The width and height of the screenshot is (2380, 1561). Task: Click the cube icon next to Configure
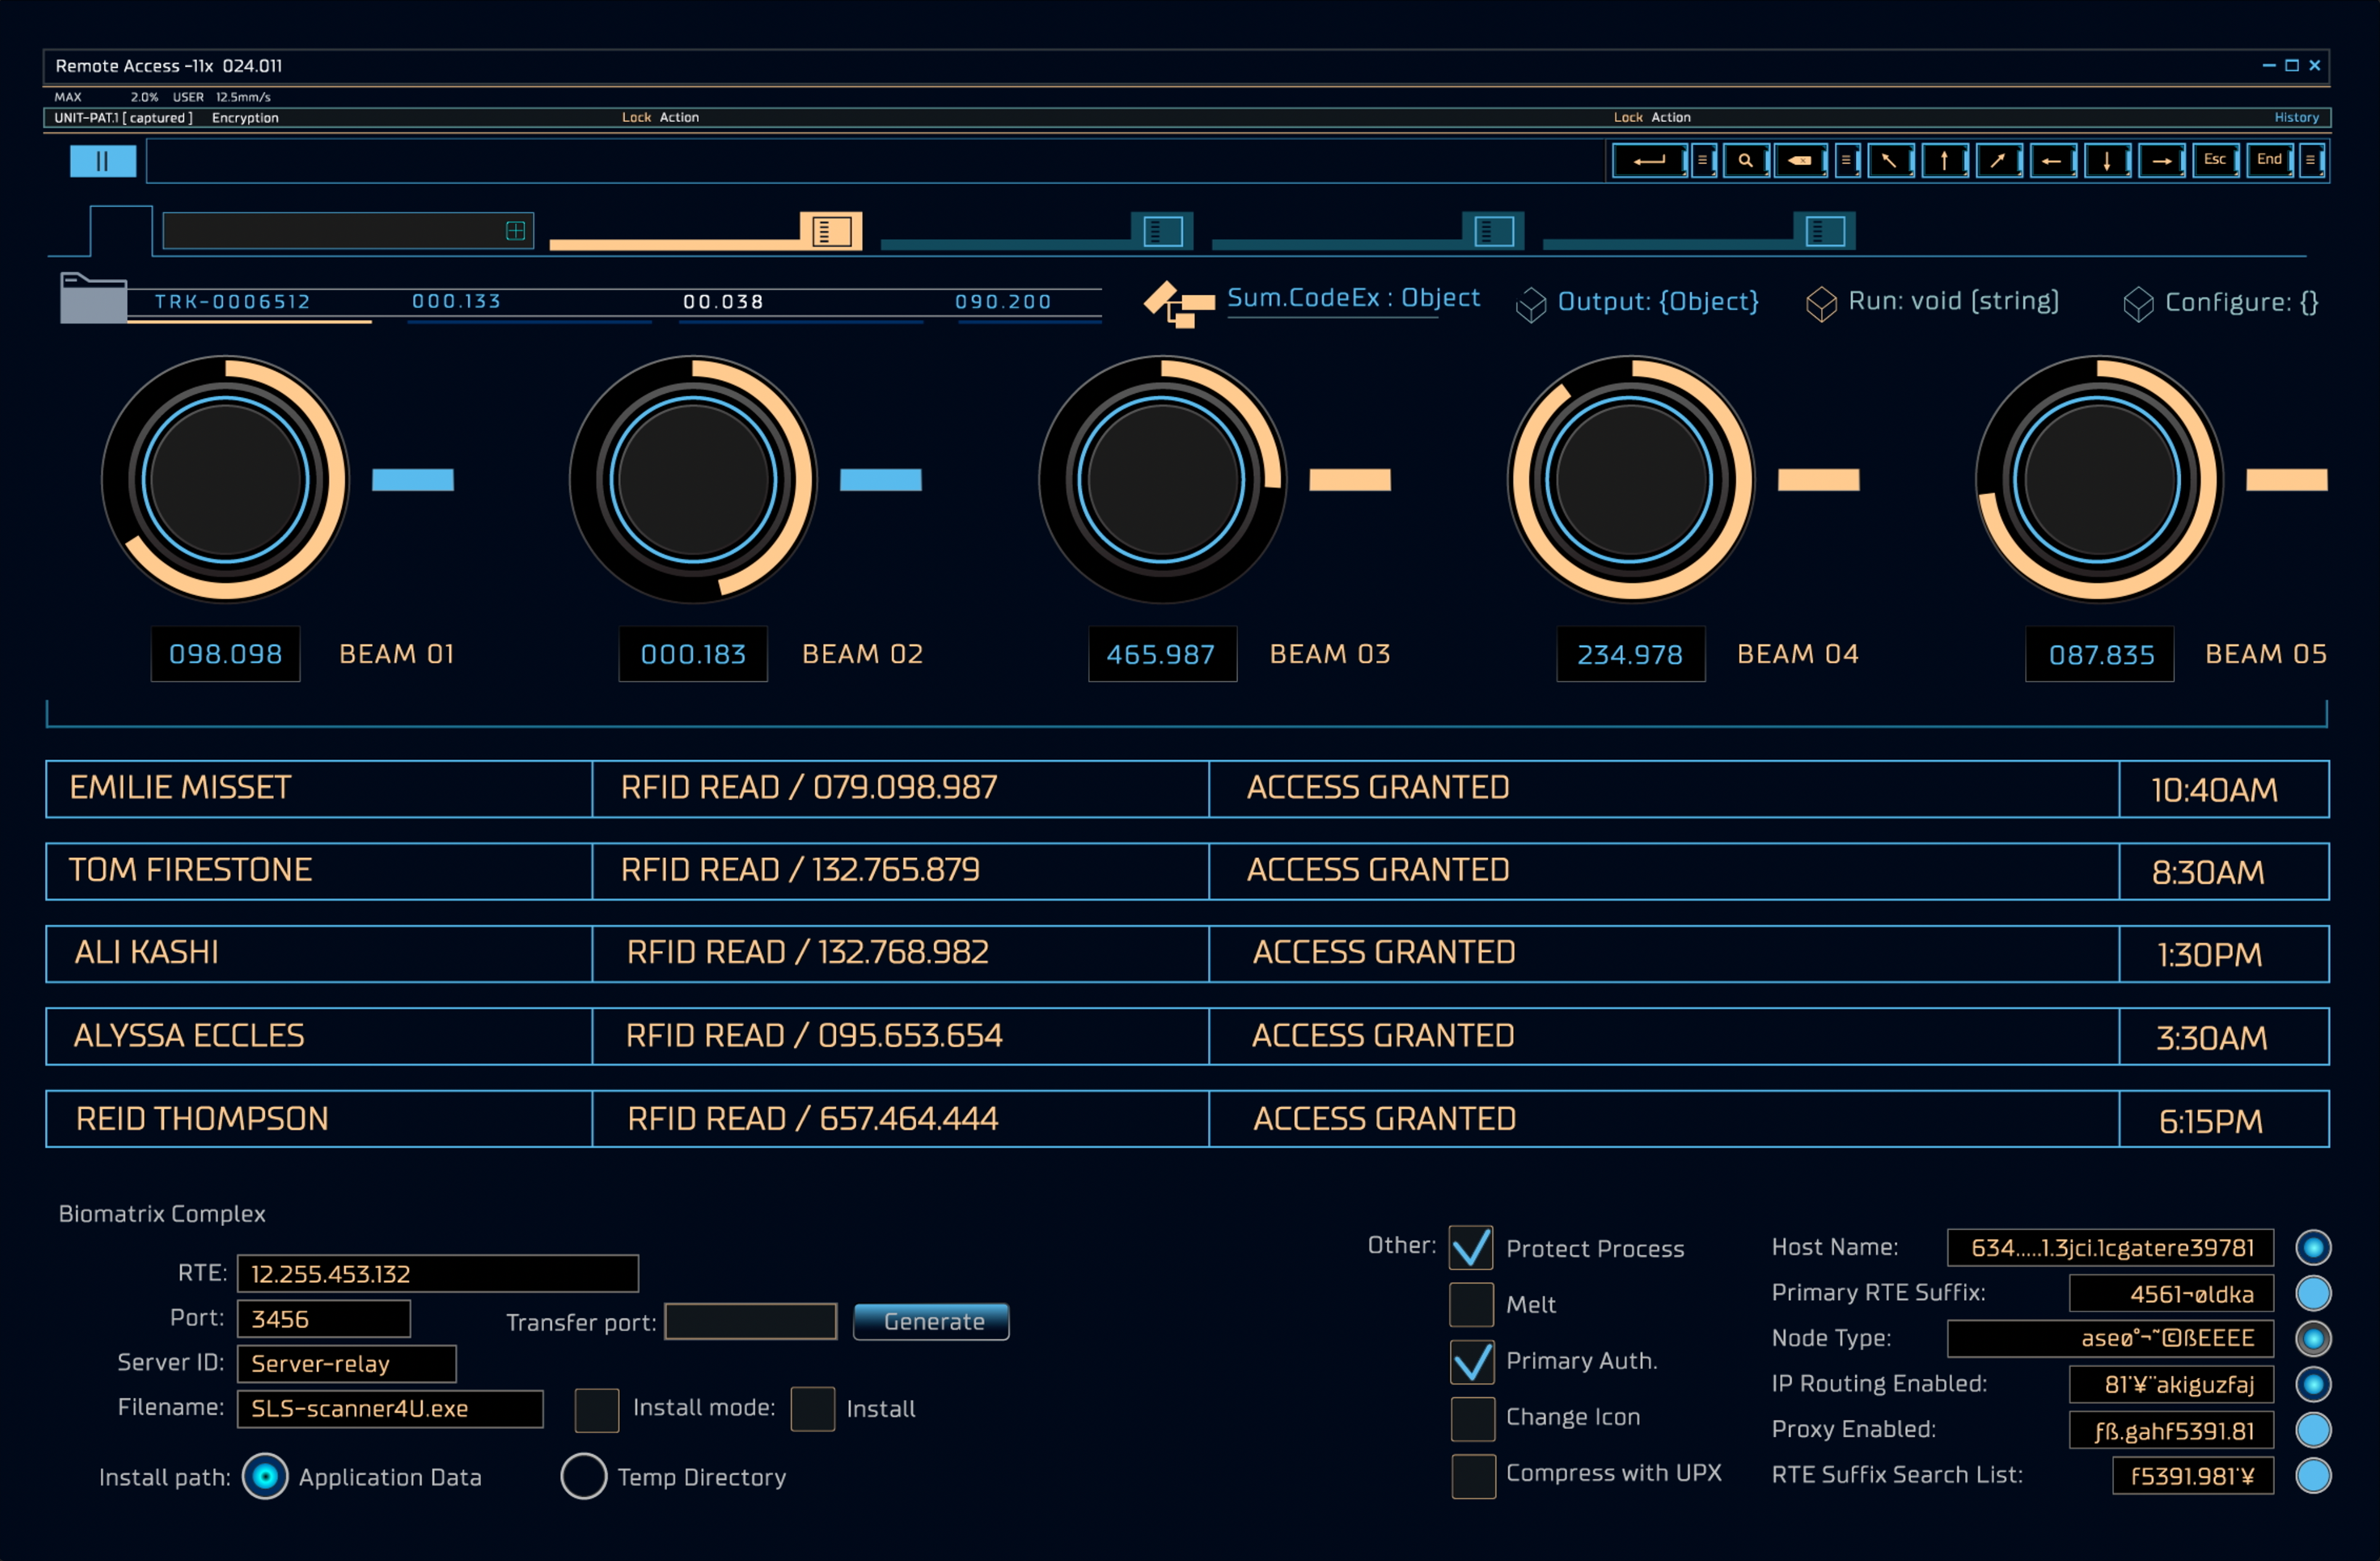point(2137,303)
